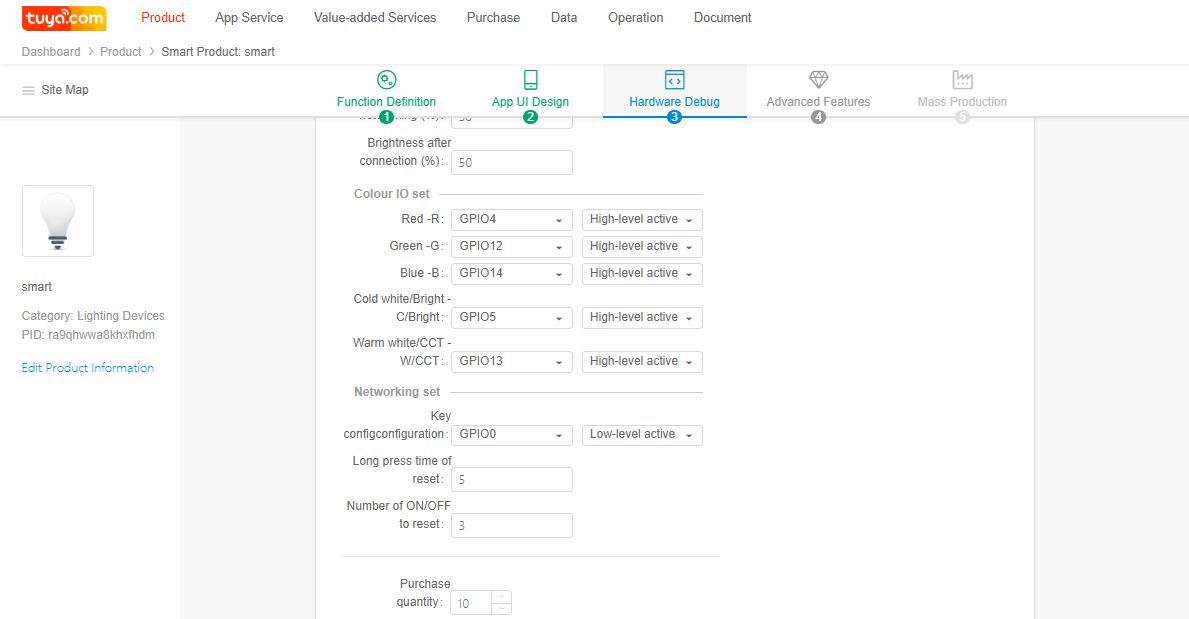The image size is (1189, 619).
Task: Click the Function Definition gear icon
Action: click(387, 80)
